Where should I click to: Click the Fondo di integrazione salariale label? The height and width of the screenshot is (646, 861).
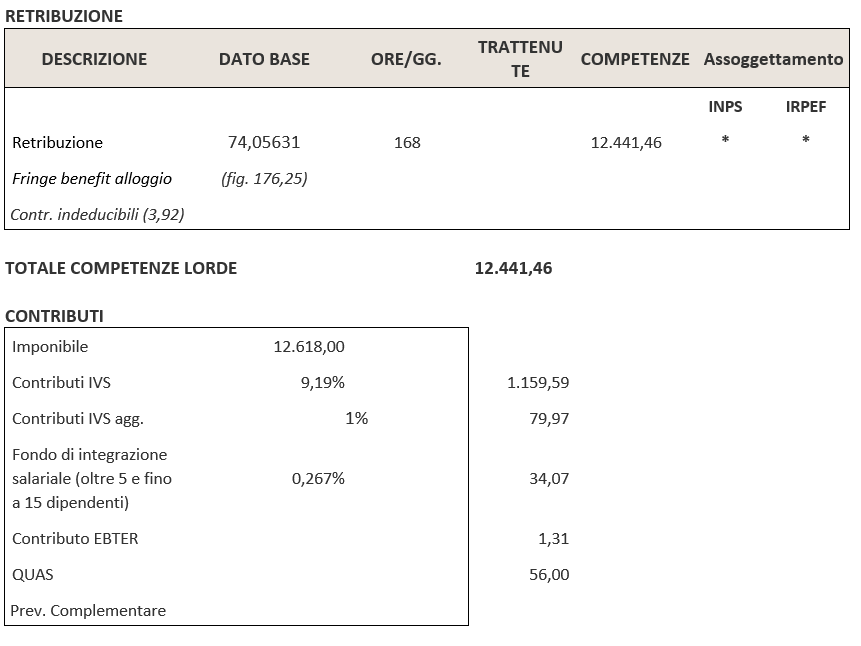91,478
